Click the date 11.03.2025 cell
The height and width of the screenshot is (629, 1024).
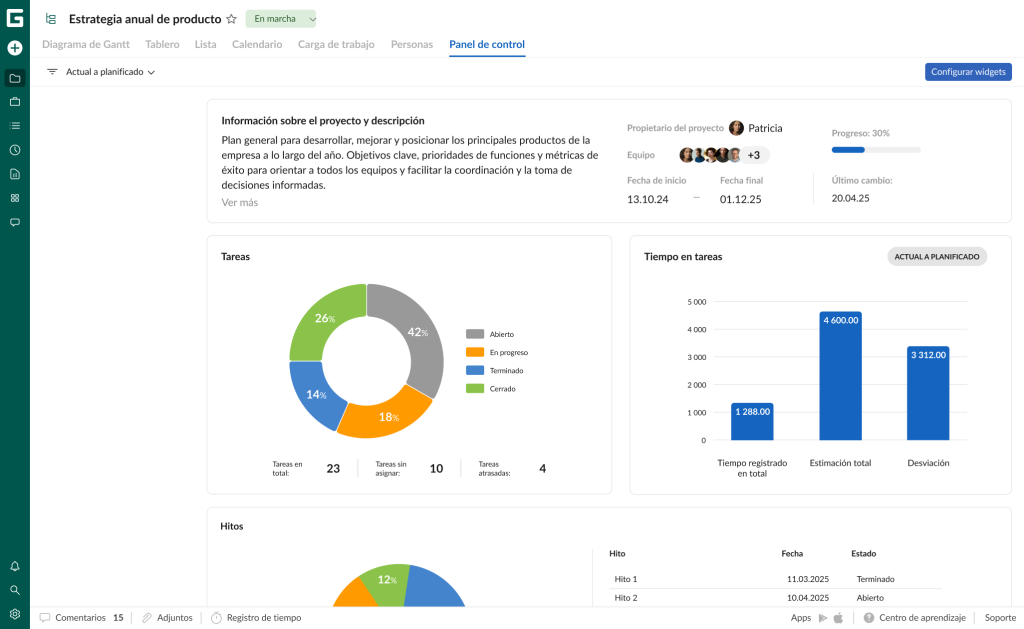[808, 579]
